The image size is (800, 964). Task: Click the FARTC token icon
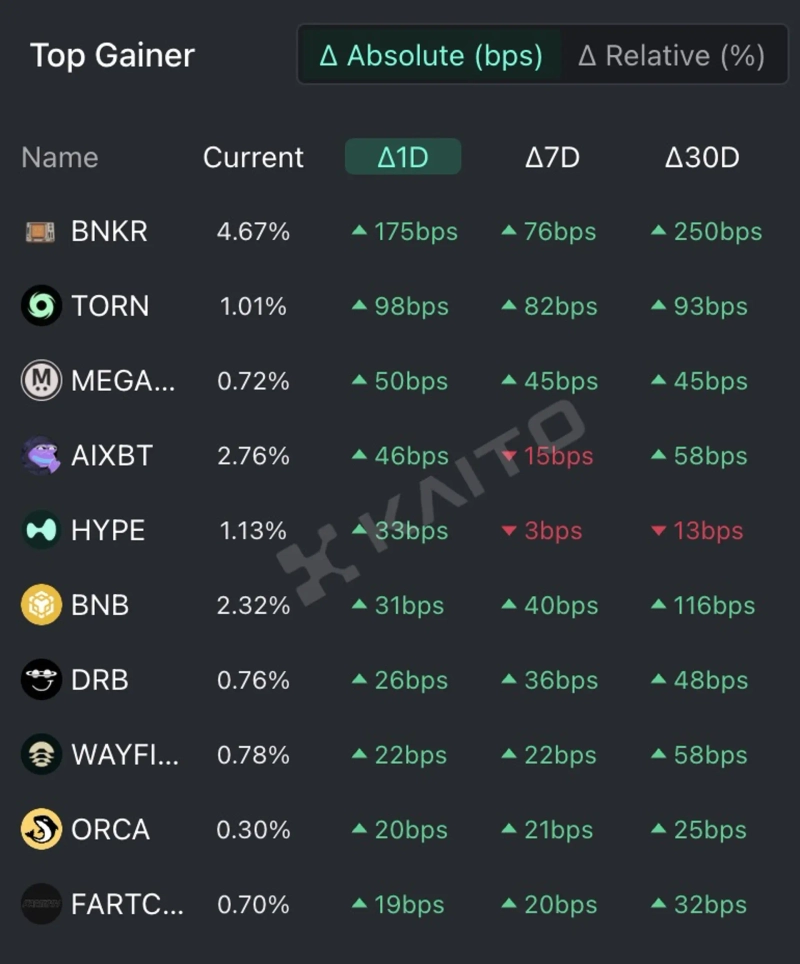[x=41, y=905]
